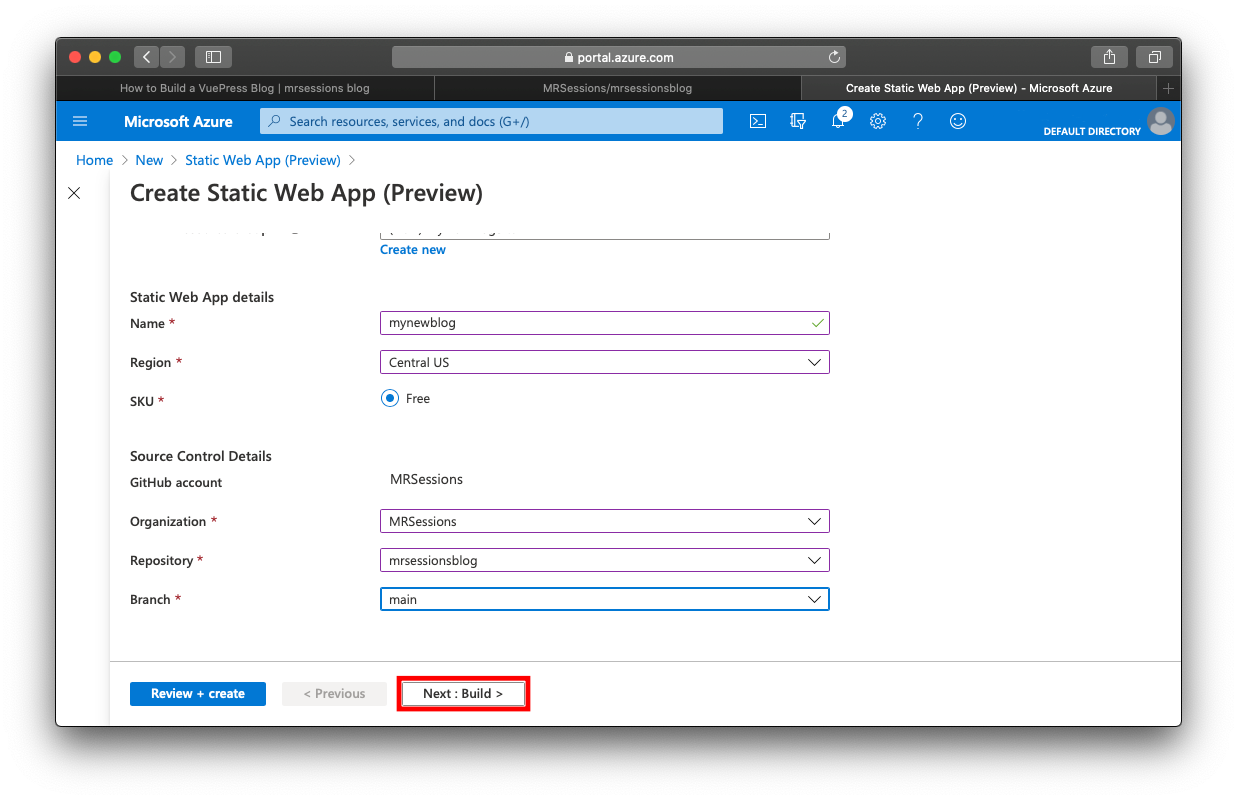Open the Safari Share button
The height and width of the screenshot is (800, 1237).
pos(1110,57)
